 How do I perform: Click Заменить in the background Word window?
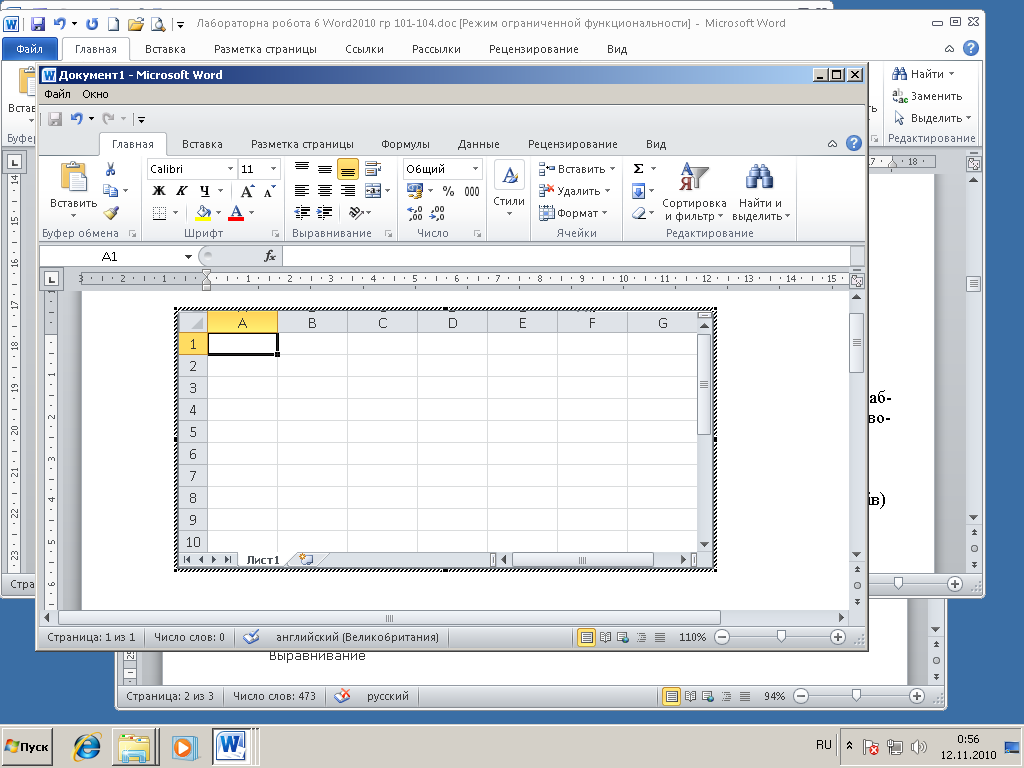927,96
